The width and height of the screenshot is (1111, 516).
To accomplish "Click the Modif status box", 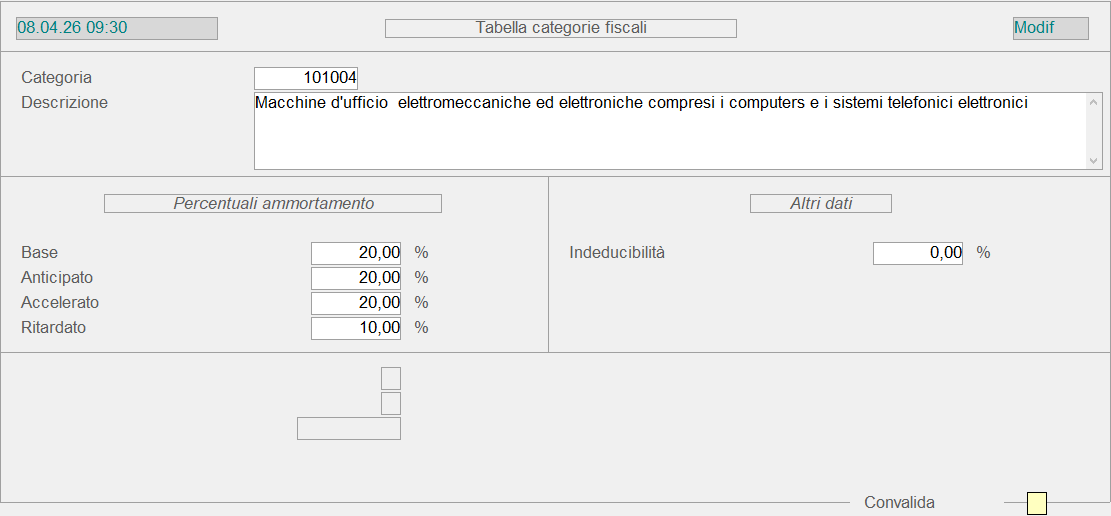I will (x=1050, y=28).
